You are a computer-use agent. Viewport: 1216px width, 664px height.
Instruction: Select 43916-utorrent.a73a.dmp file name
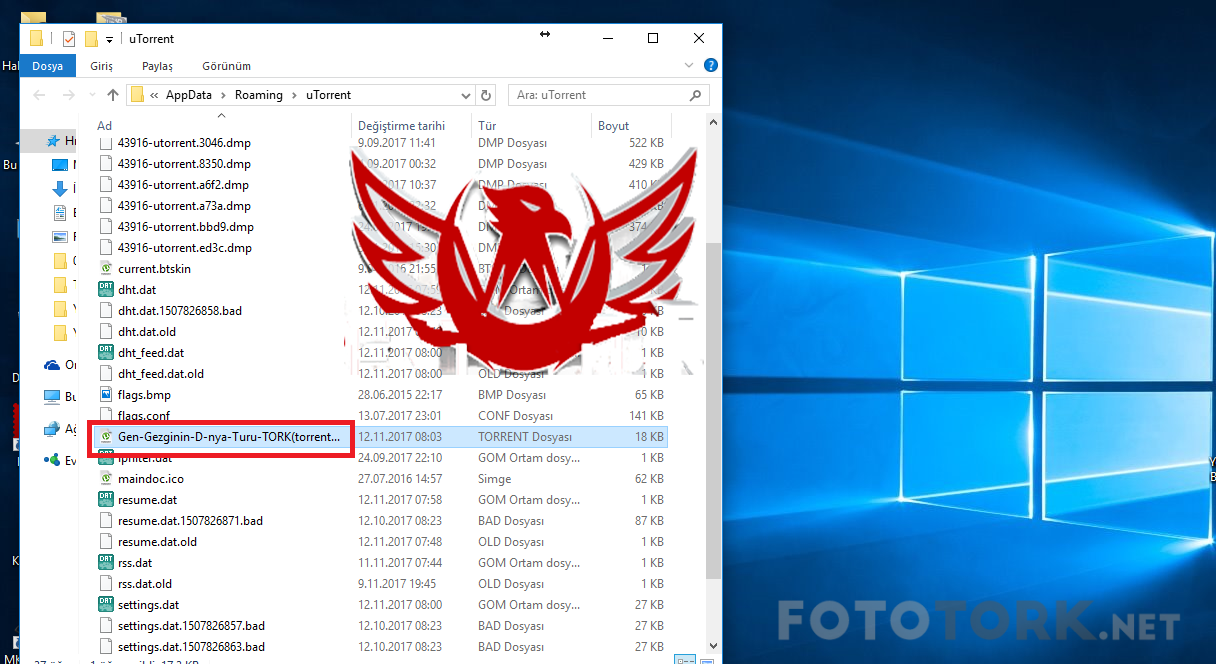pyautogui.click(x=184, y=205)
